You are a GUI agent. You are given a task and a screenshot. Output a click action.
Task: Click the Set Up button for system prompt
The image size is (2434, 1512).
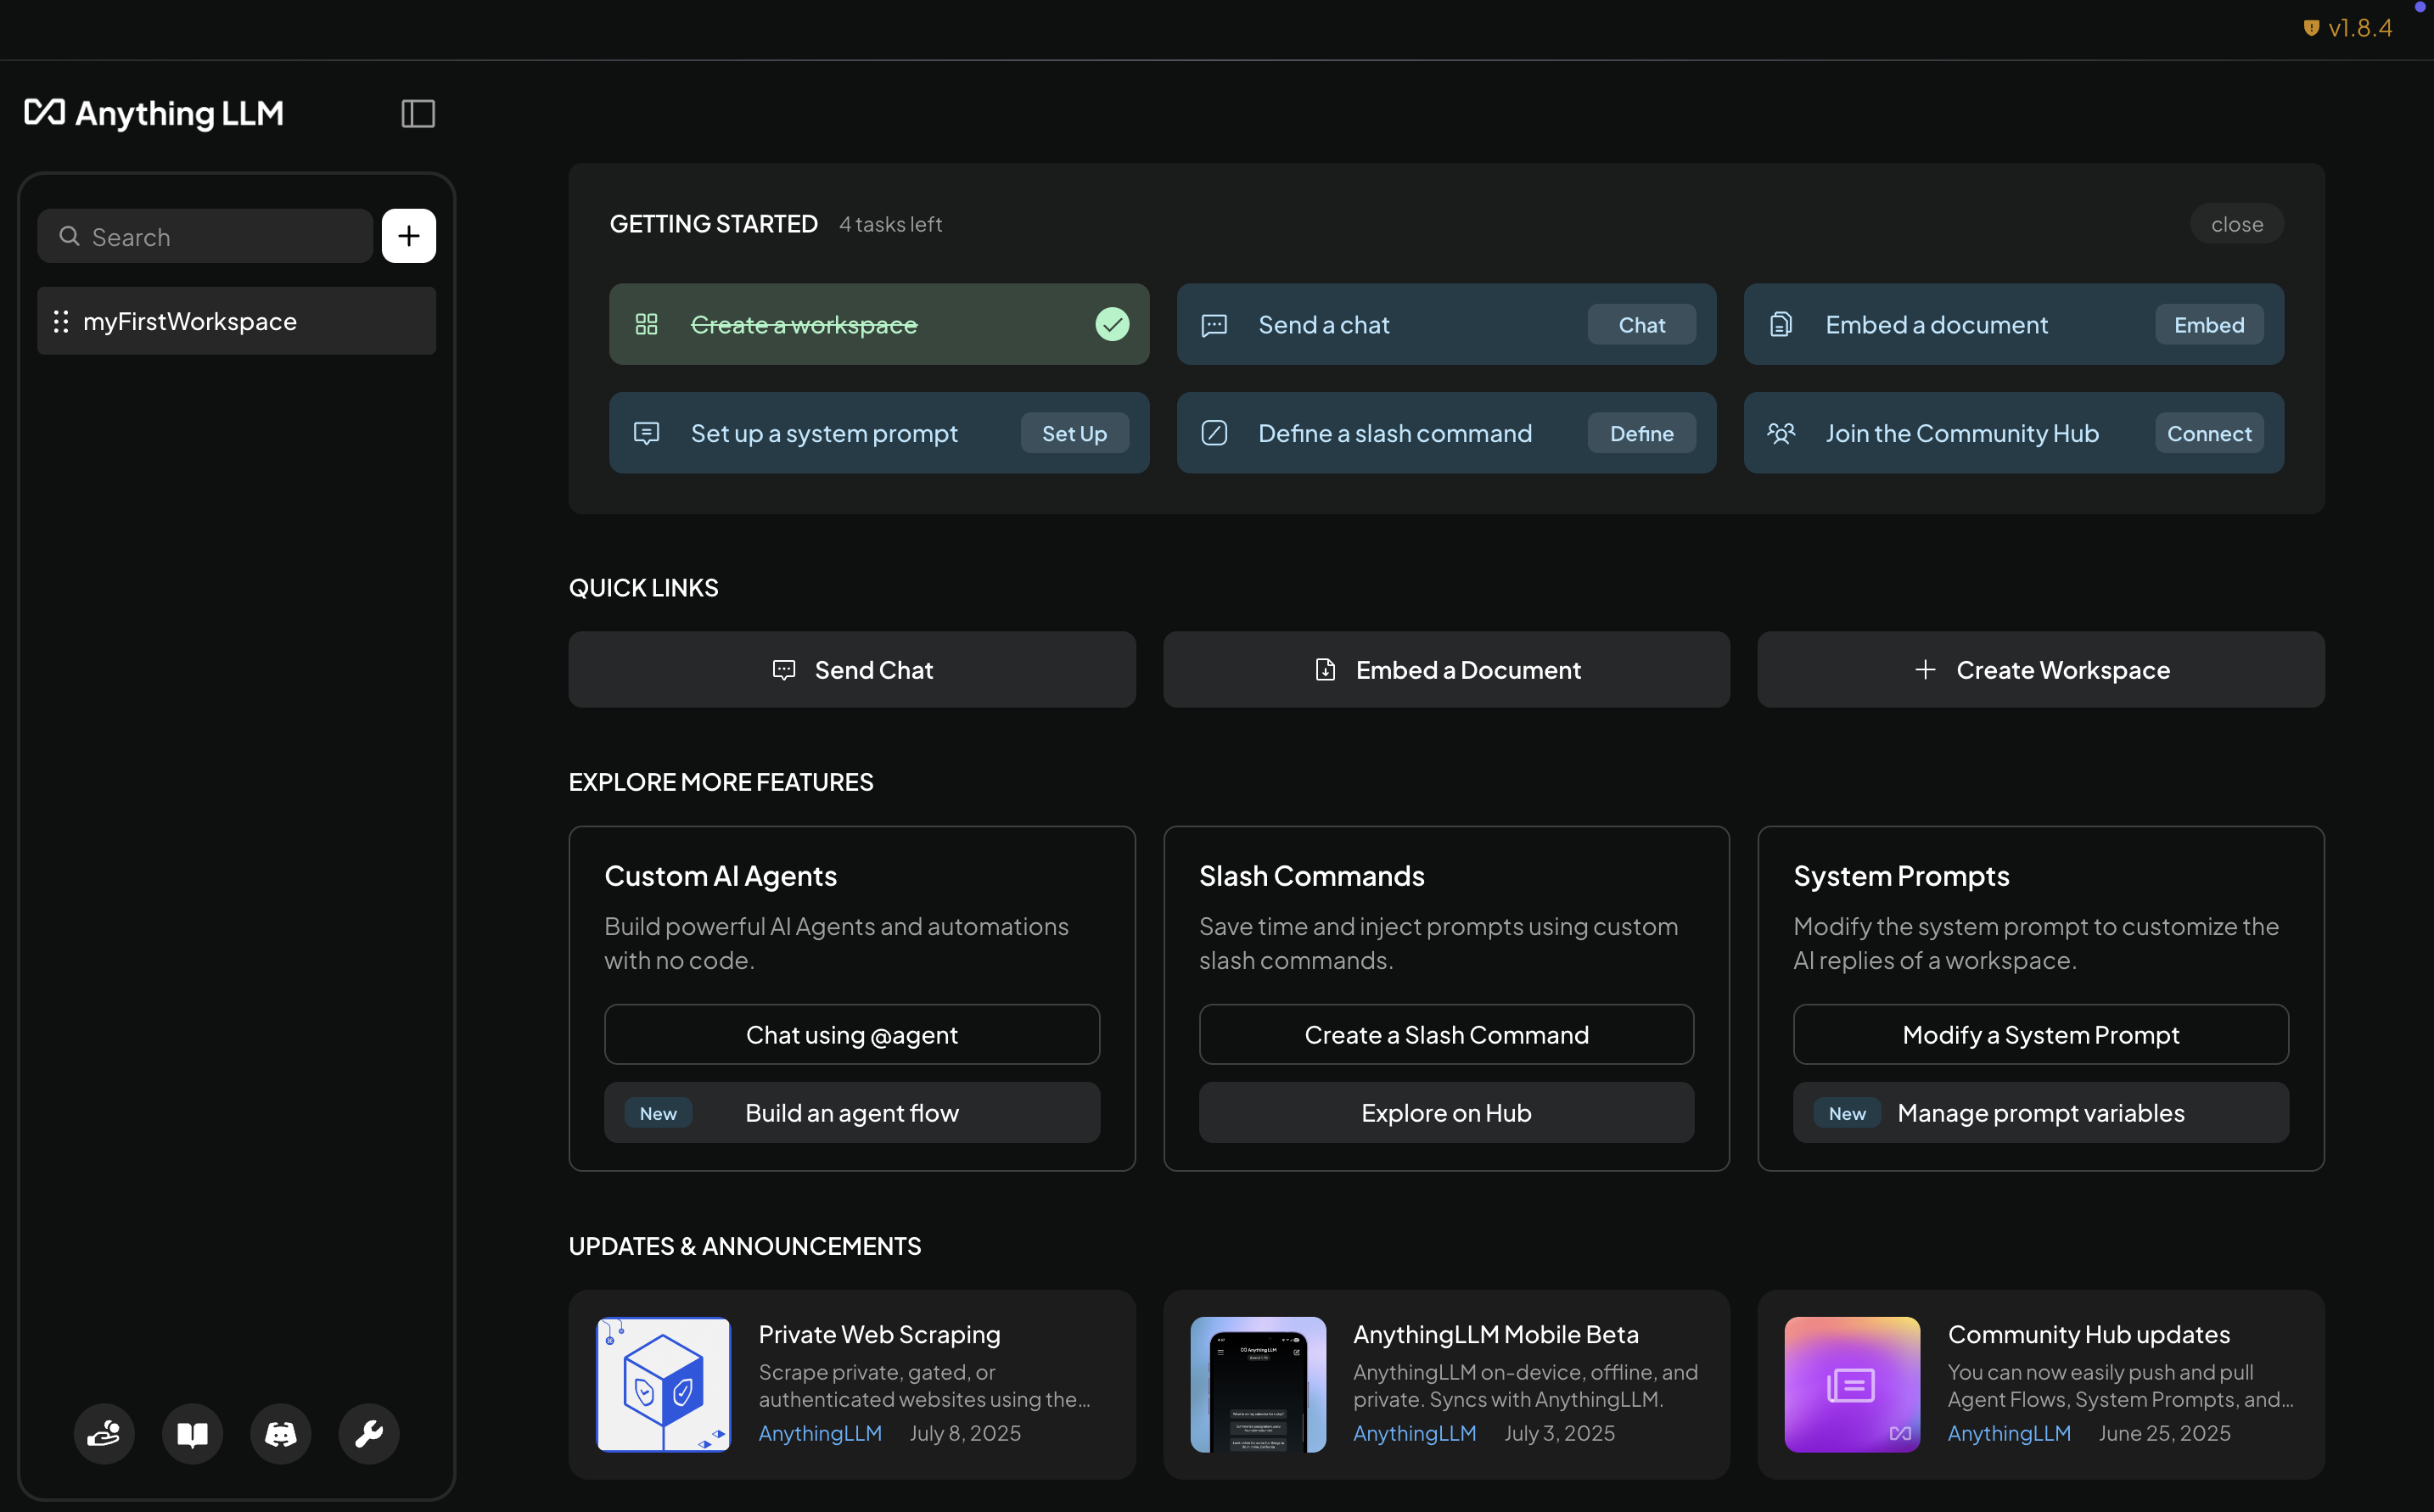(1074, 433)
